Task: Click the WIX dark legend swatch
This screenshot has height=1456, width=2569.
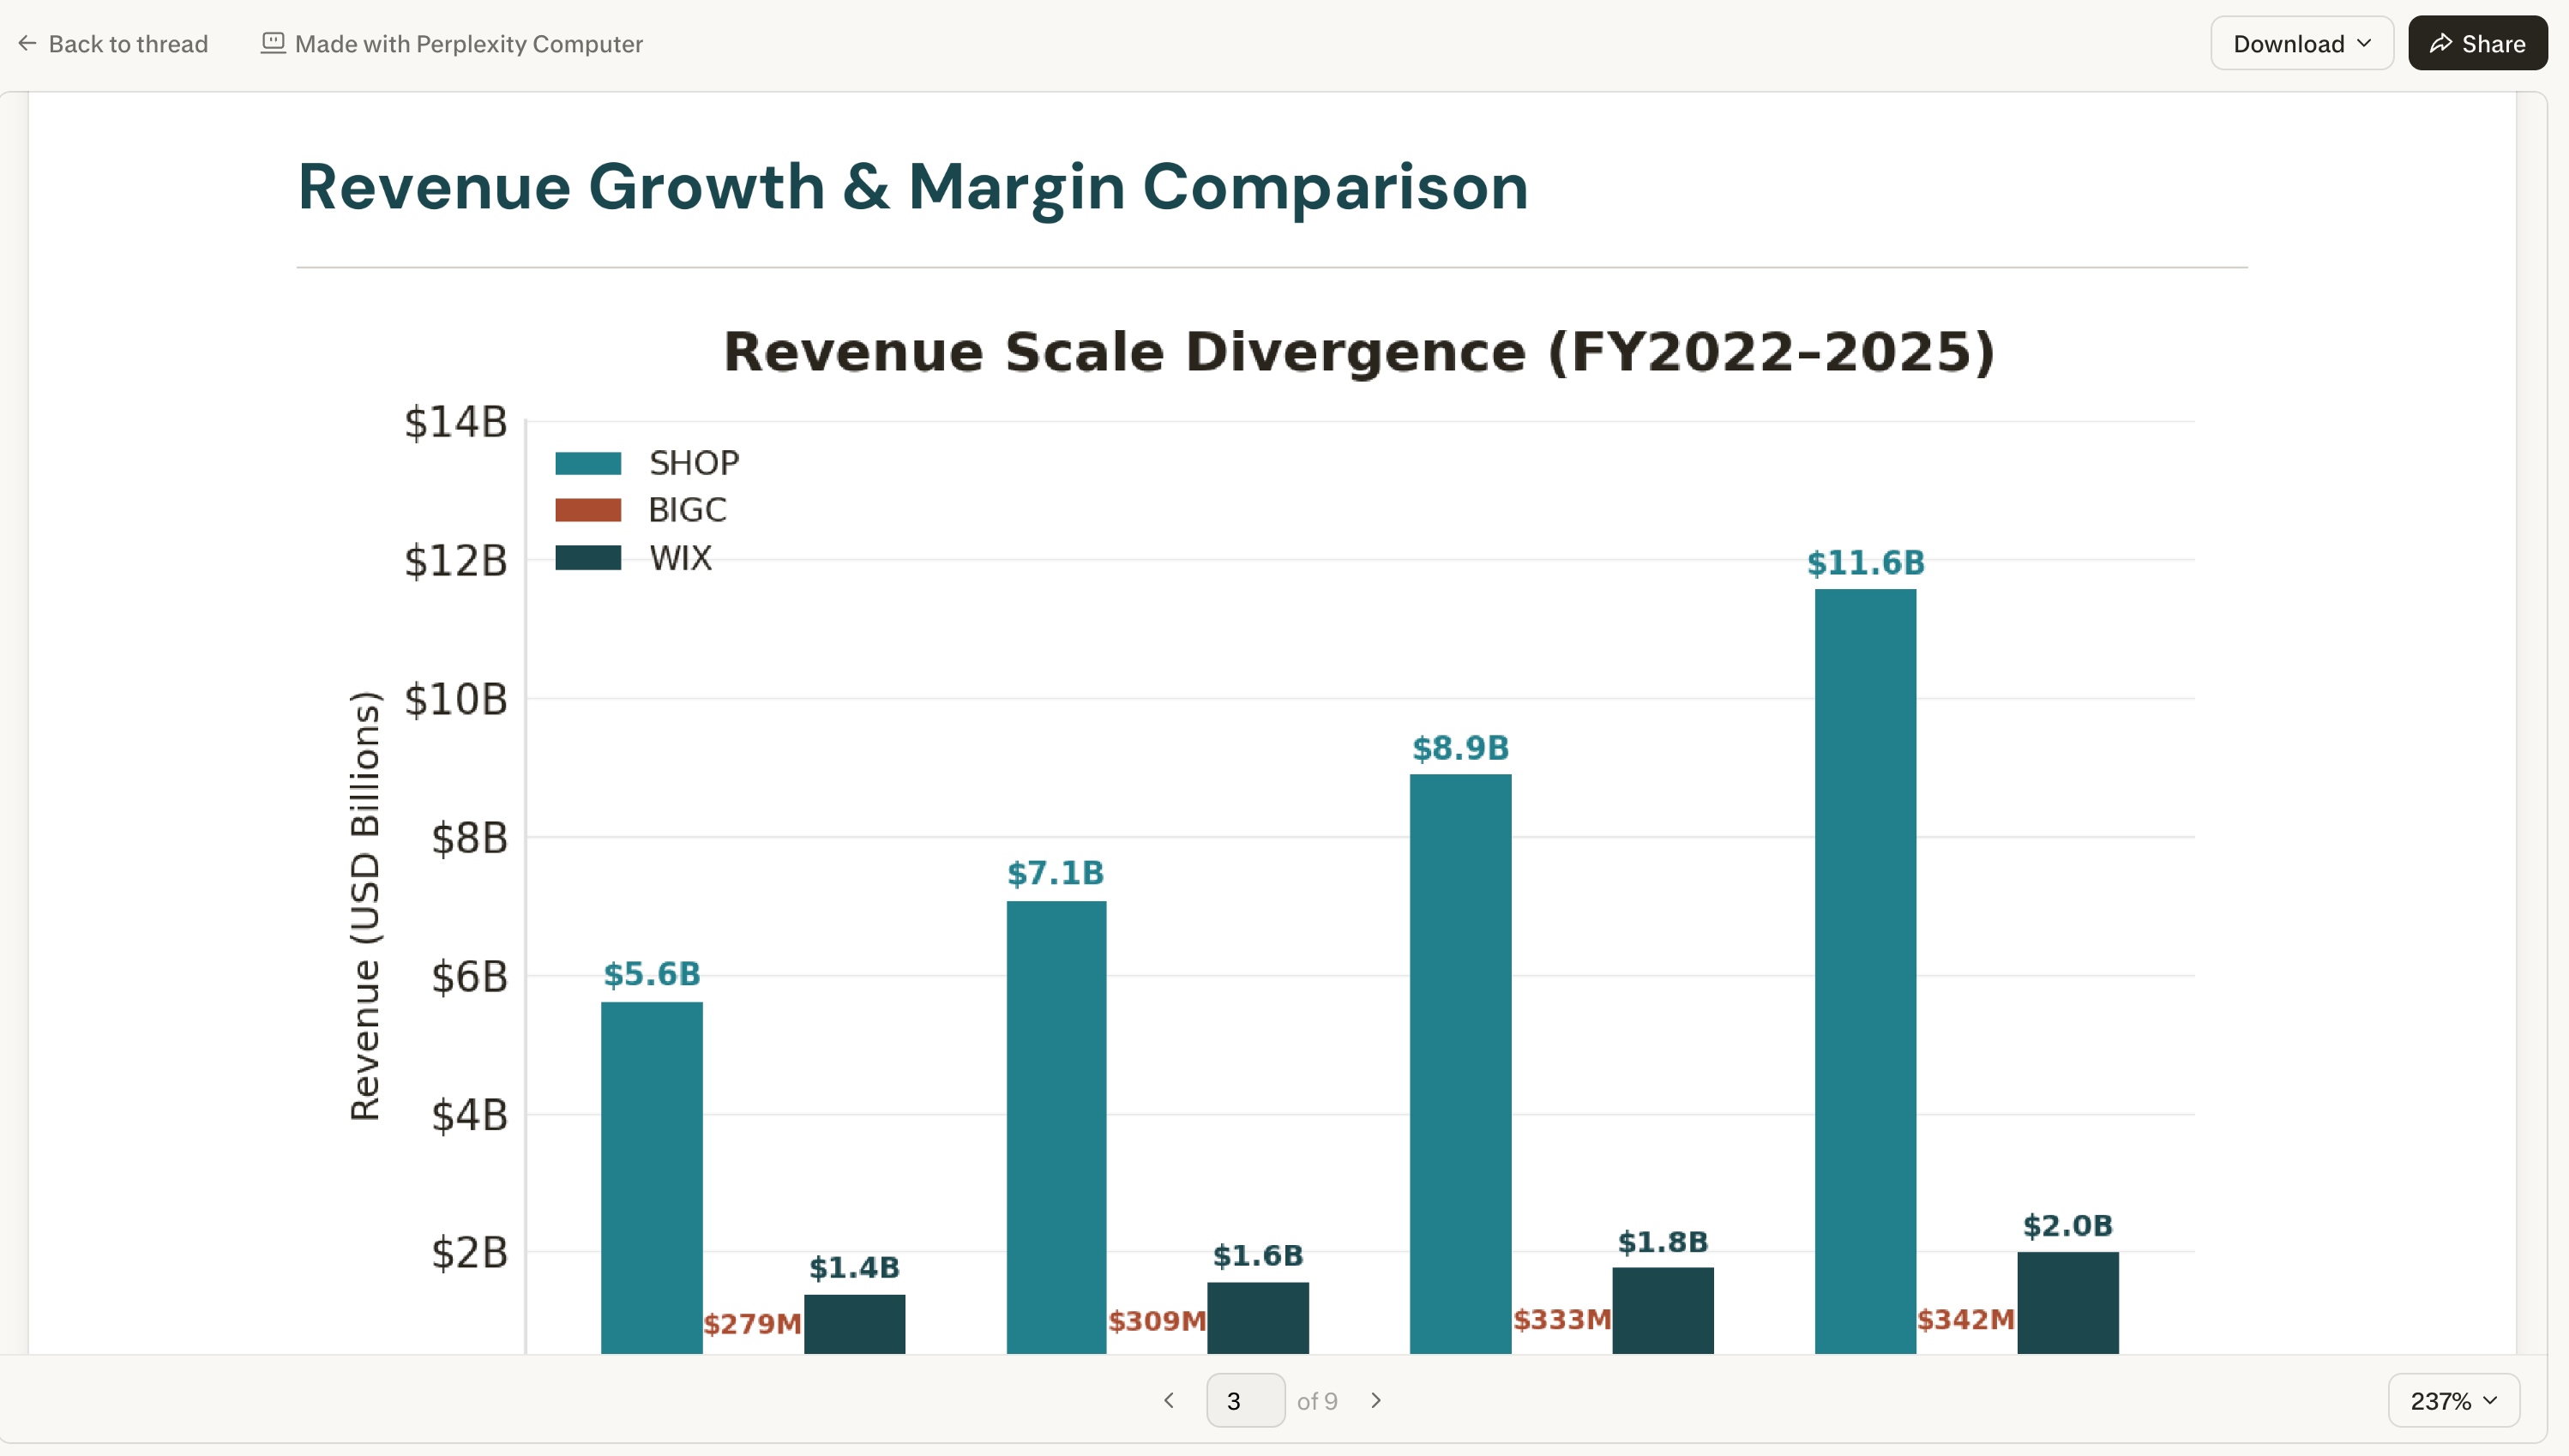Action: [x=588, y=557]
